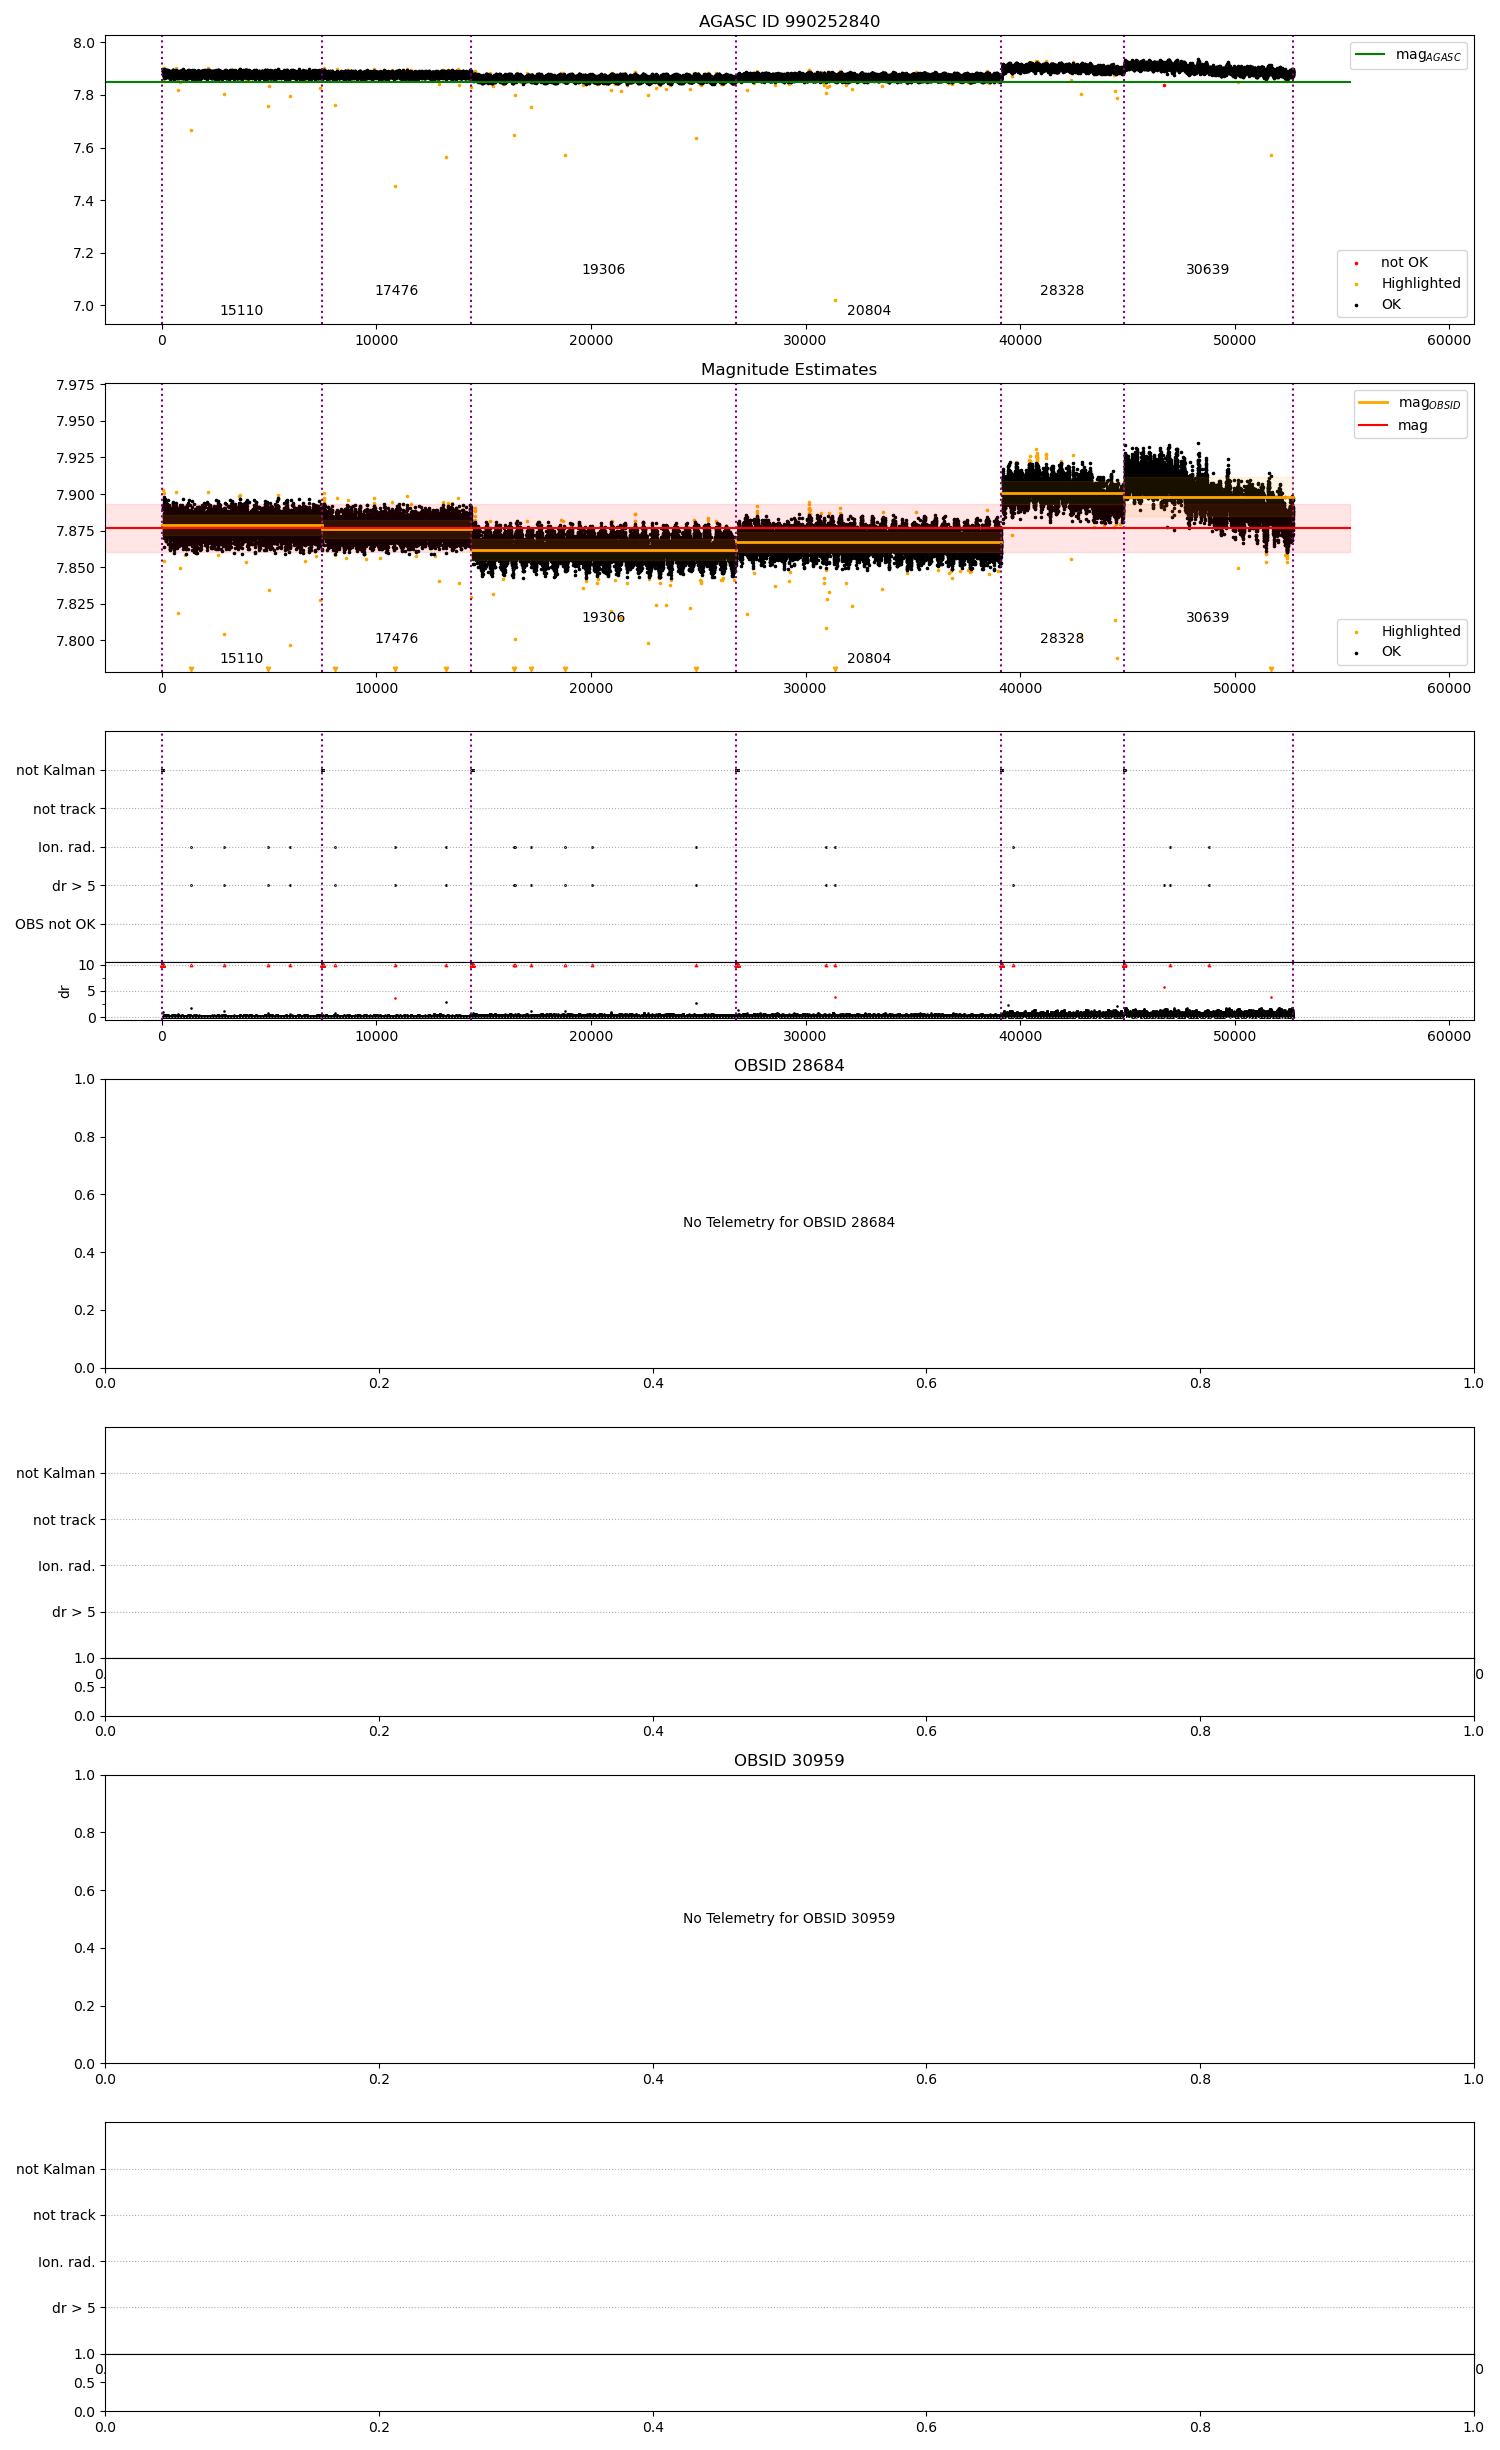The height and width of the screenshot is (2450, 1500).
Task: Click 'not OK' legend entry in AGASC plot
Action: coord(1404,263)
